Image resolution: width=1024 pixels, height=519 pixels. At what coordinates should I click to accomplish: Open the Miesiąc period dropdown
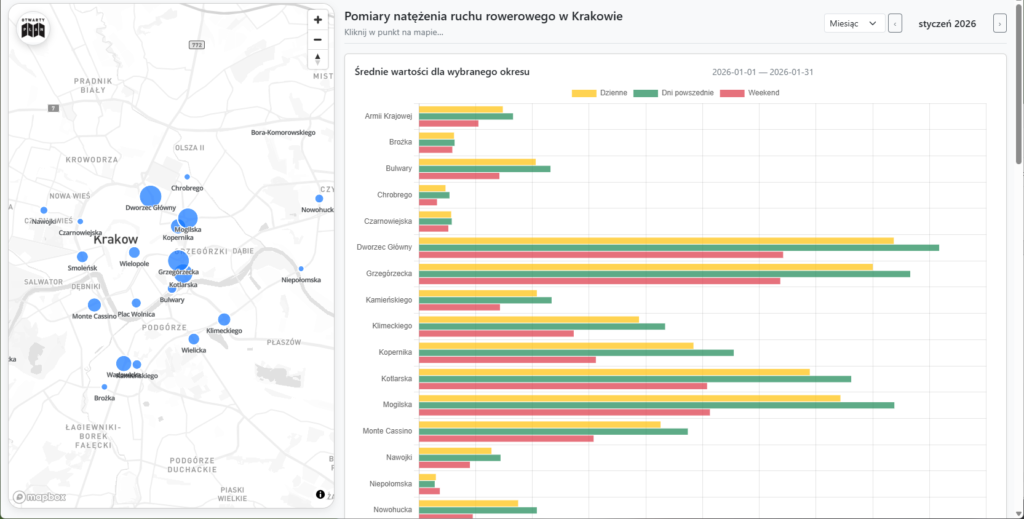(853, 23)
